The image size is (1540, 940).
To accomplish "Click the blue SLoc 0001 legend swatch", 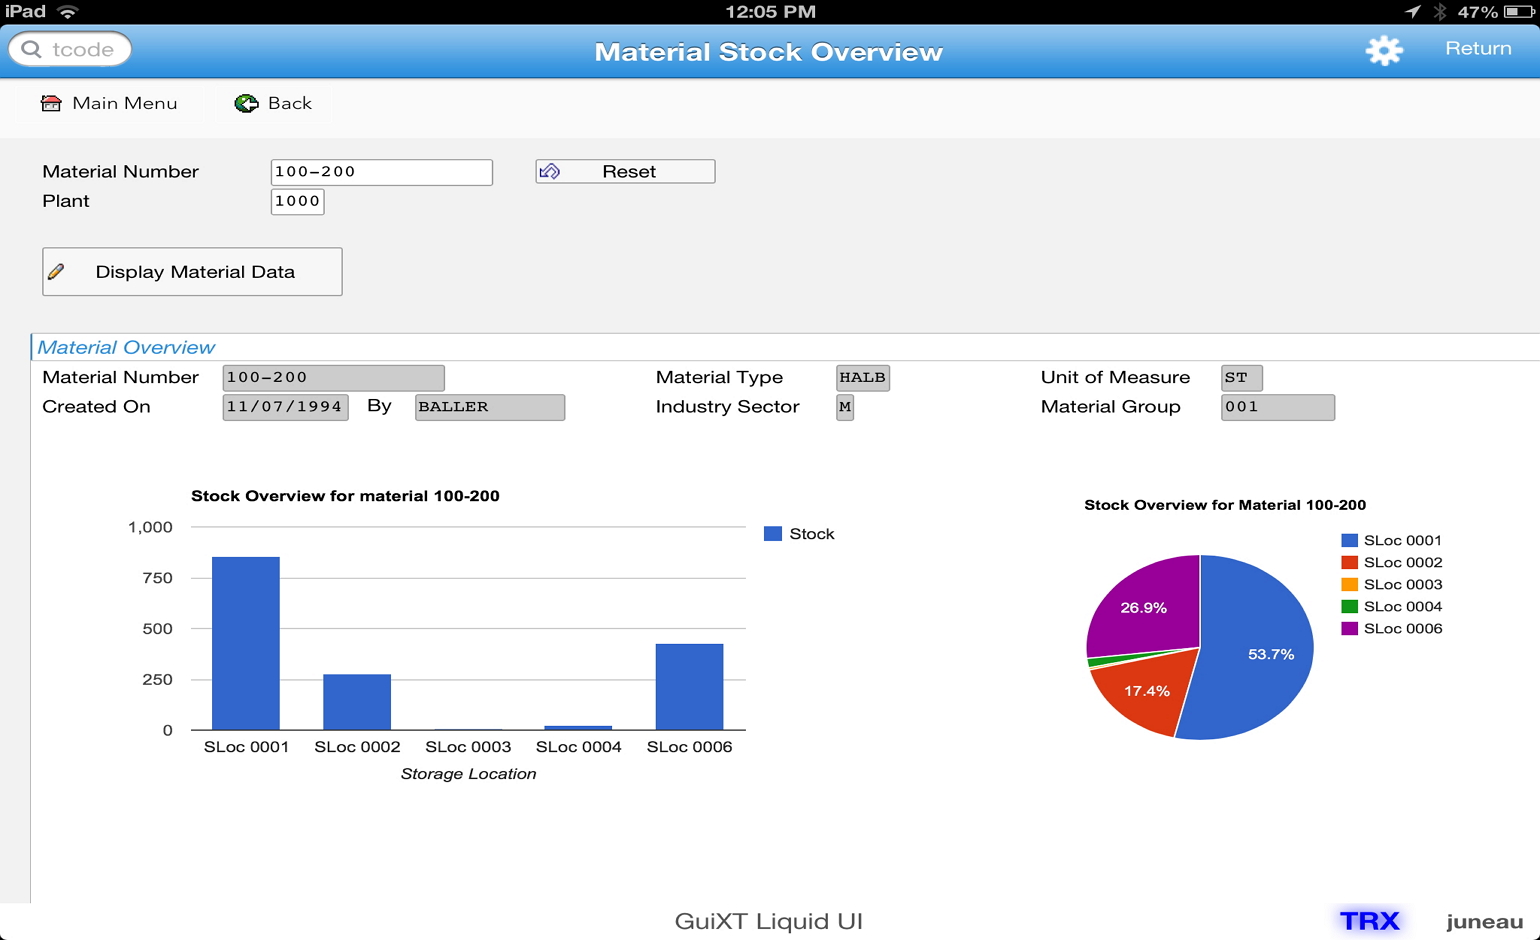I will coord(1349,540).
